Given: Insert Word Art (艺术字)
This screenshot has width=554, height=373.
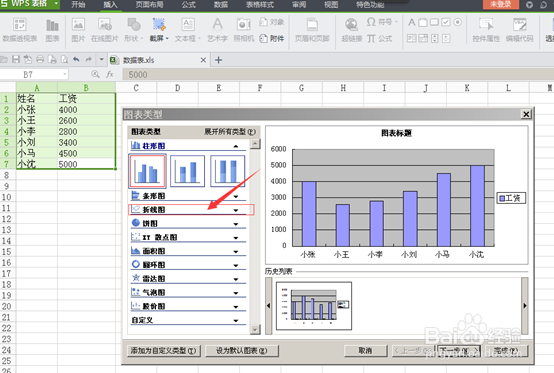Looking at the screenshot, I should 217,30.
